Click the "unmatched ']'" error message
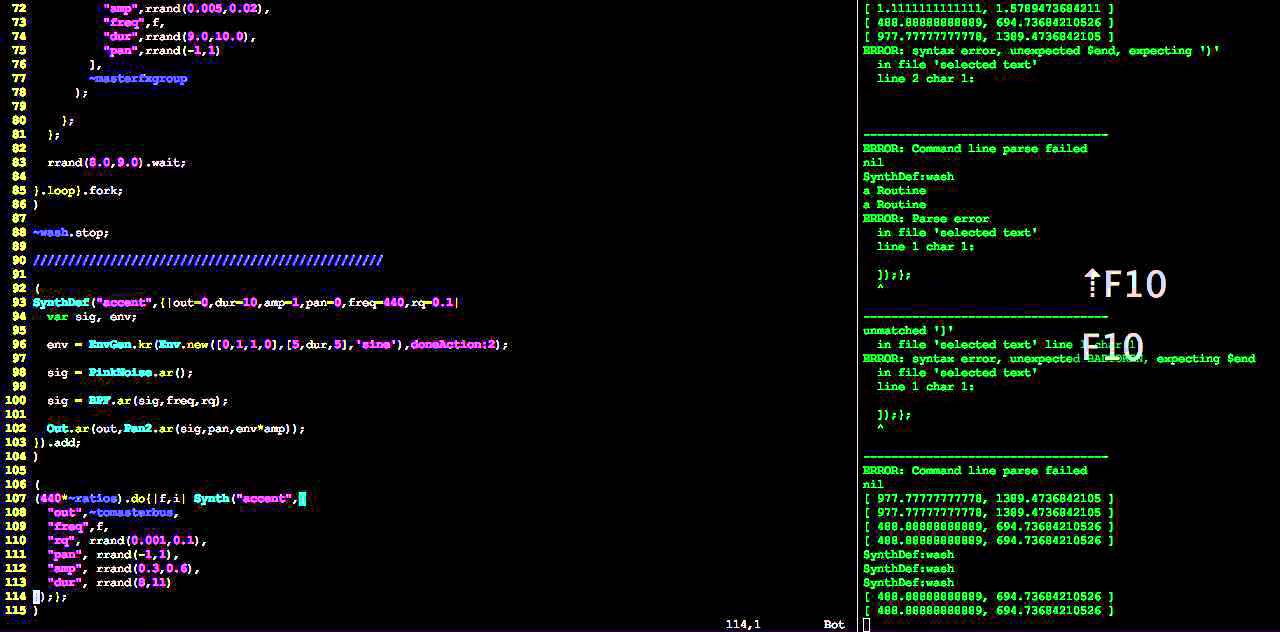Viewport: 1280px width, 632px height. coord(908,330)
